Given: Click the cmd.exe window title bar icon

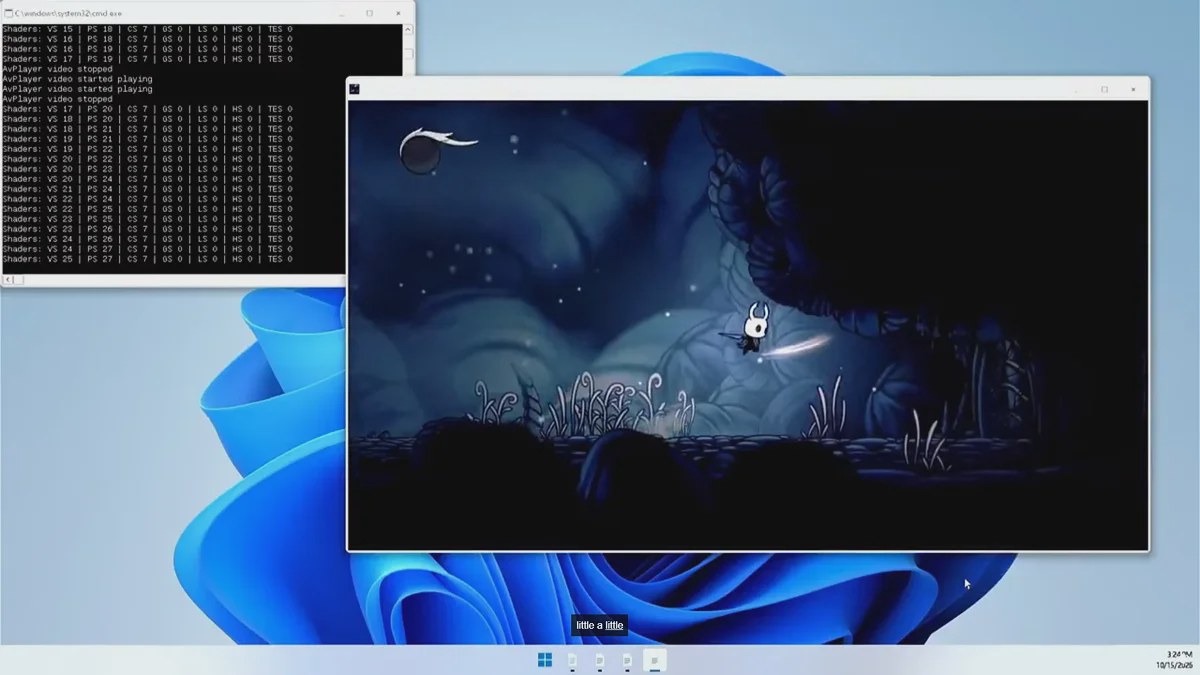Looking at the screenshot, I should point(8,13).
